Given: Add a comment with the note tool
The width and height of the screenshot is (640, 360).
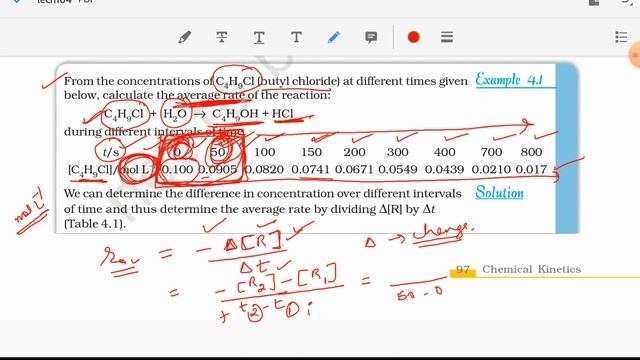Looking at the screenshot, I should click(x=371, y=38).
